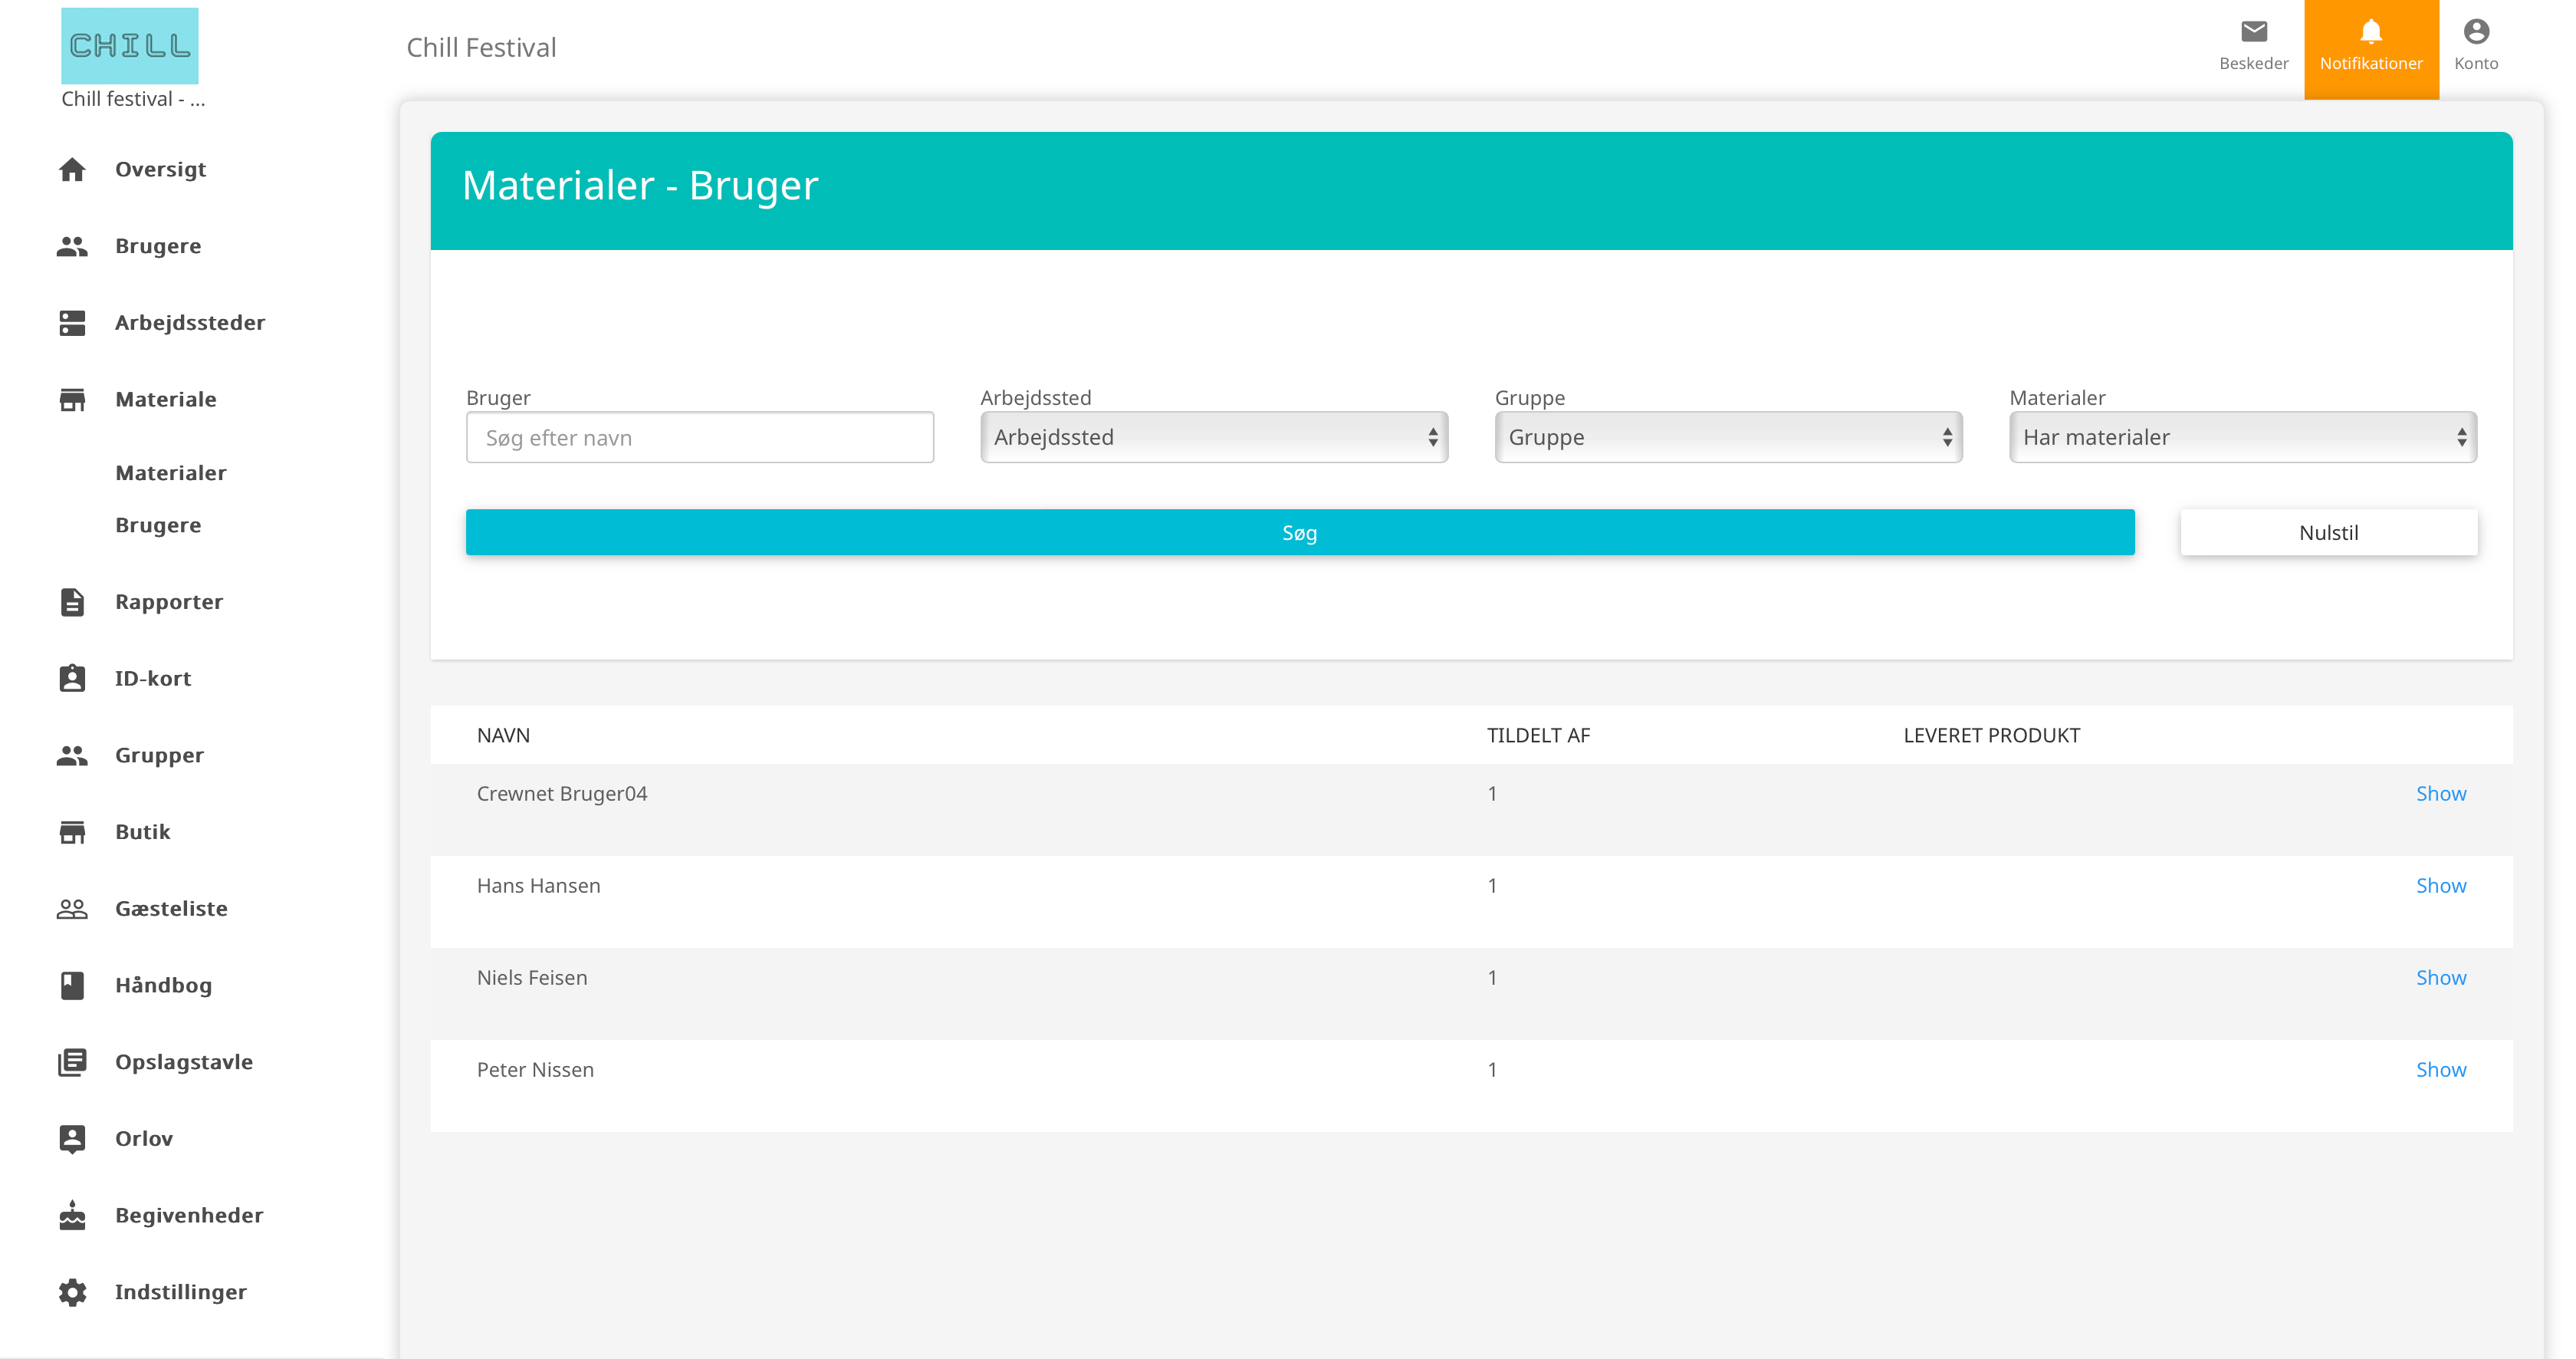Focus the Søg efter navn field
Viewport: 2576px width, 1359px height.
click(x=700, y=437)
